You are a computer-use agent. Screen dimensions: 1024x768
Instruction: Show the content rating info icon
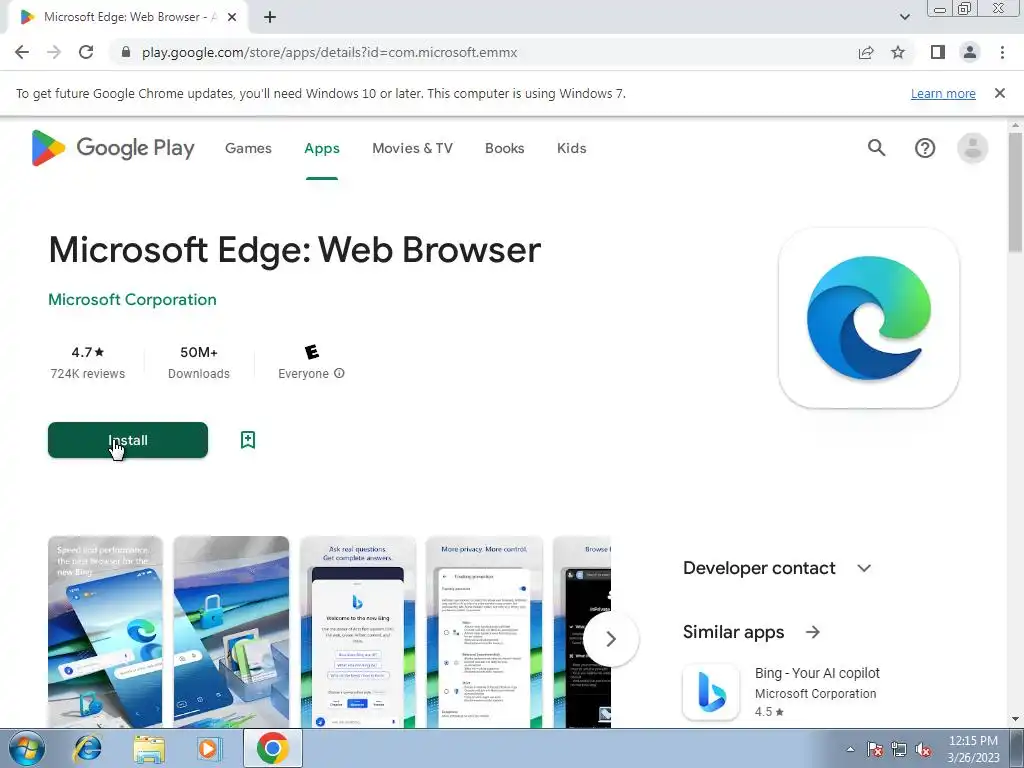[339, 374]
